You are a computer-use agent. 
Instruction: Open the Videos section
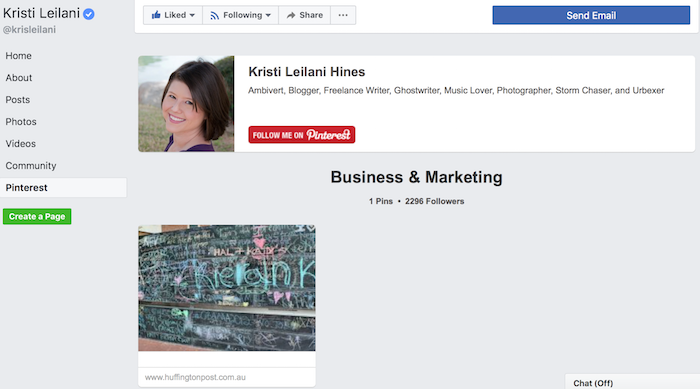pyautogui.click(x=21, y=143)
